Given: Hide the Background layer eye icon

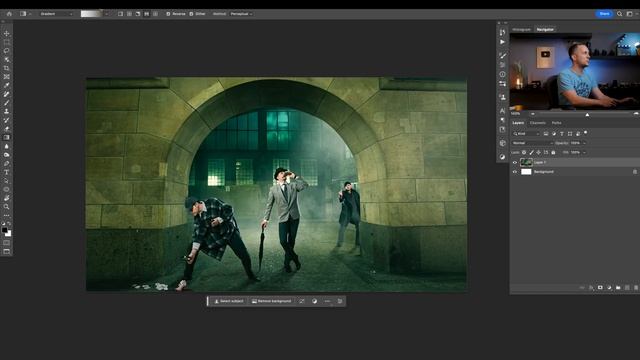Looking at the screenshot, I should pos(515,172).
